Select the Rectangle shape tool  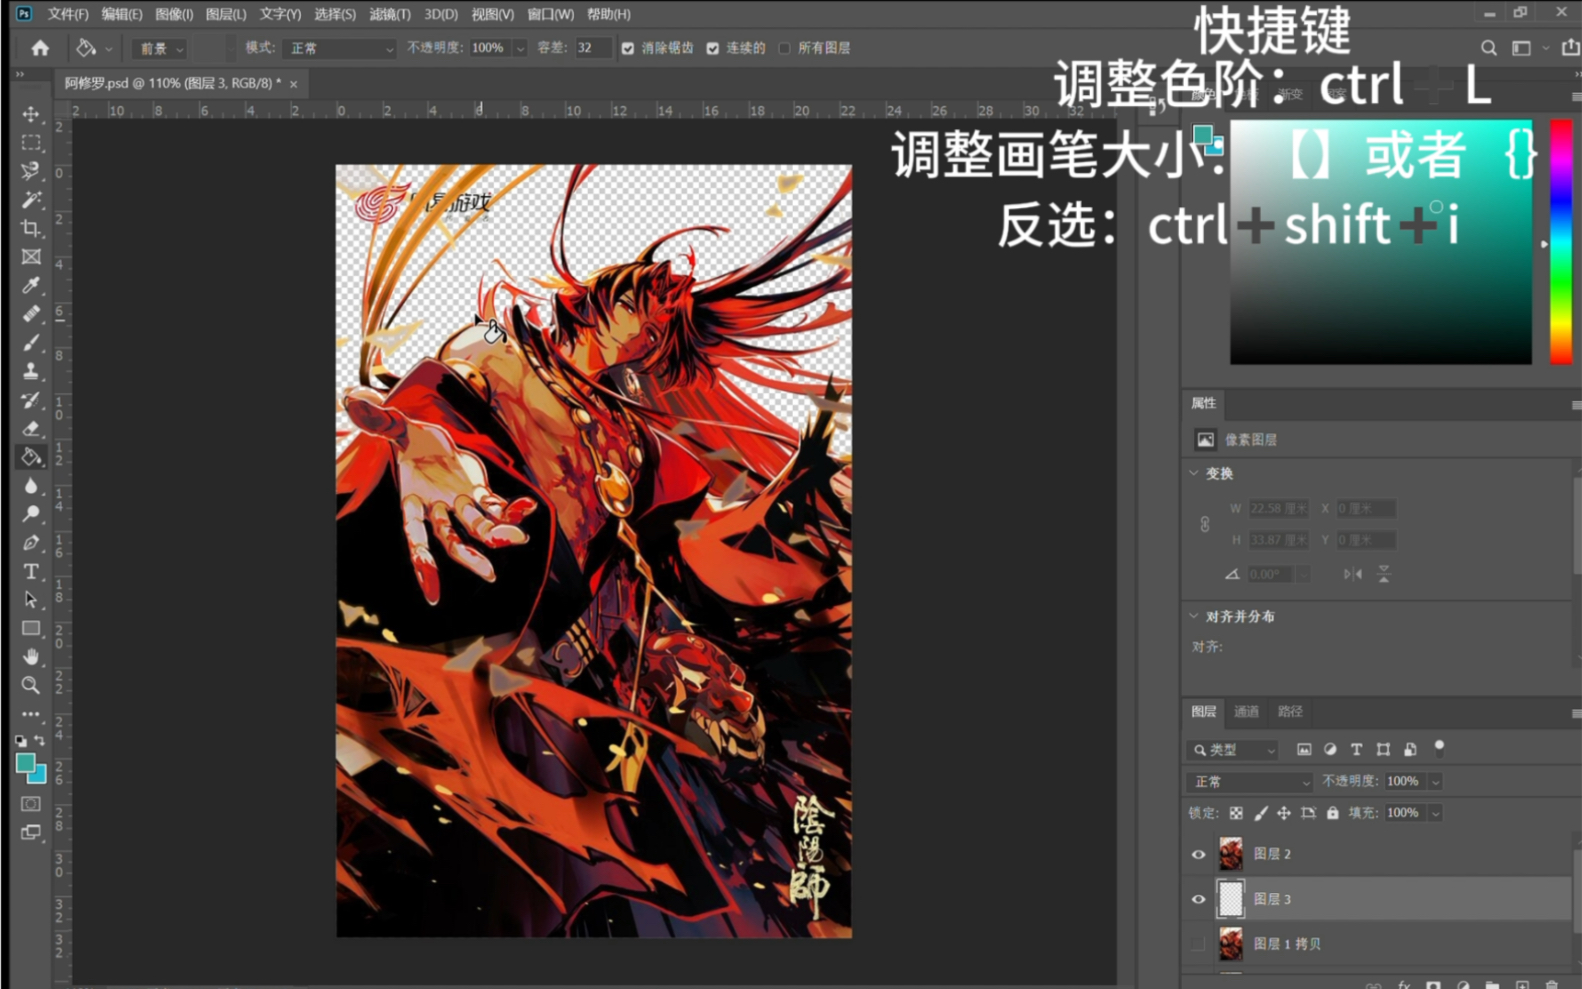tap(31, 628)
